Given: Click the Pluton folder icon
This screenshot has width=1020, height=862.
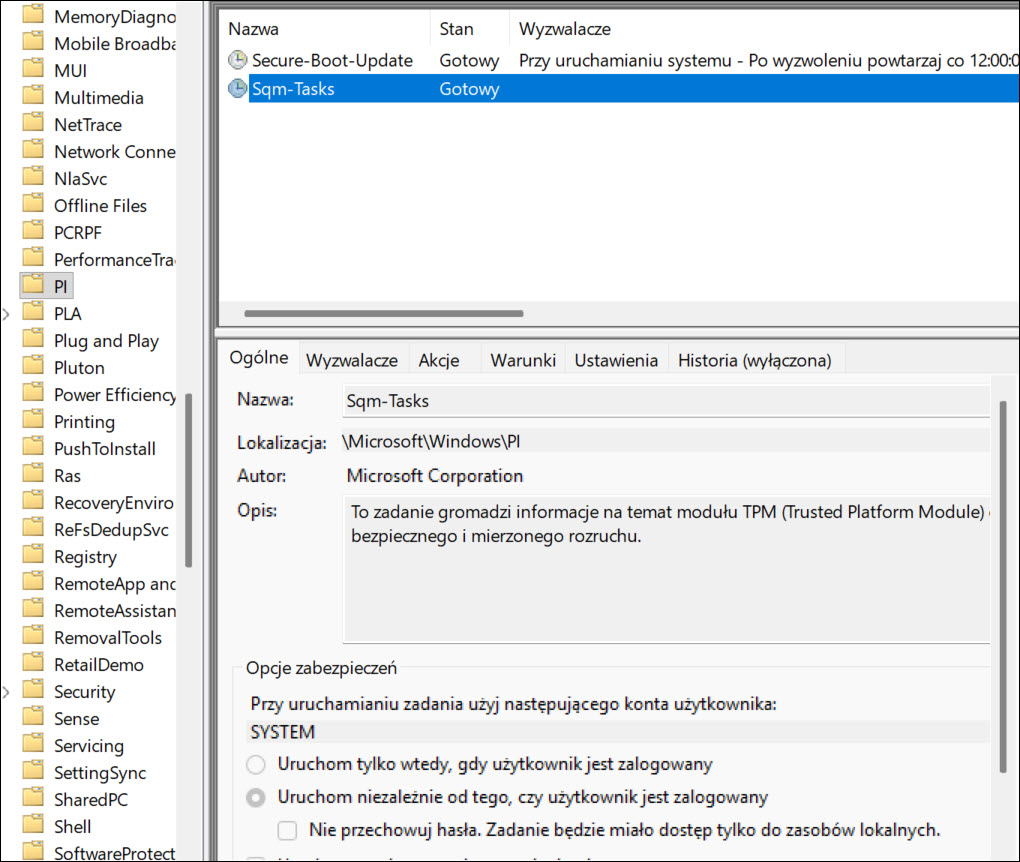Looking at the screenshot, I should pos(34,368).
